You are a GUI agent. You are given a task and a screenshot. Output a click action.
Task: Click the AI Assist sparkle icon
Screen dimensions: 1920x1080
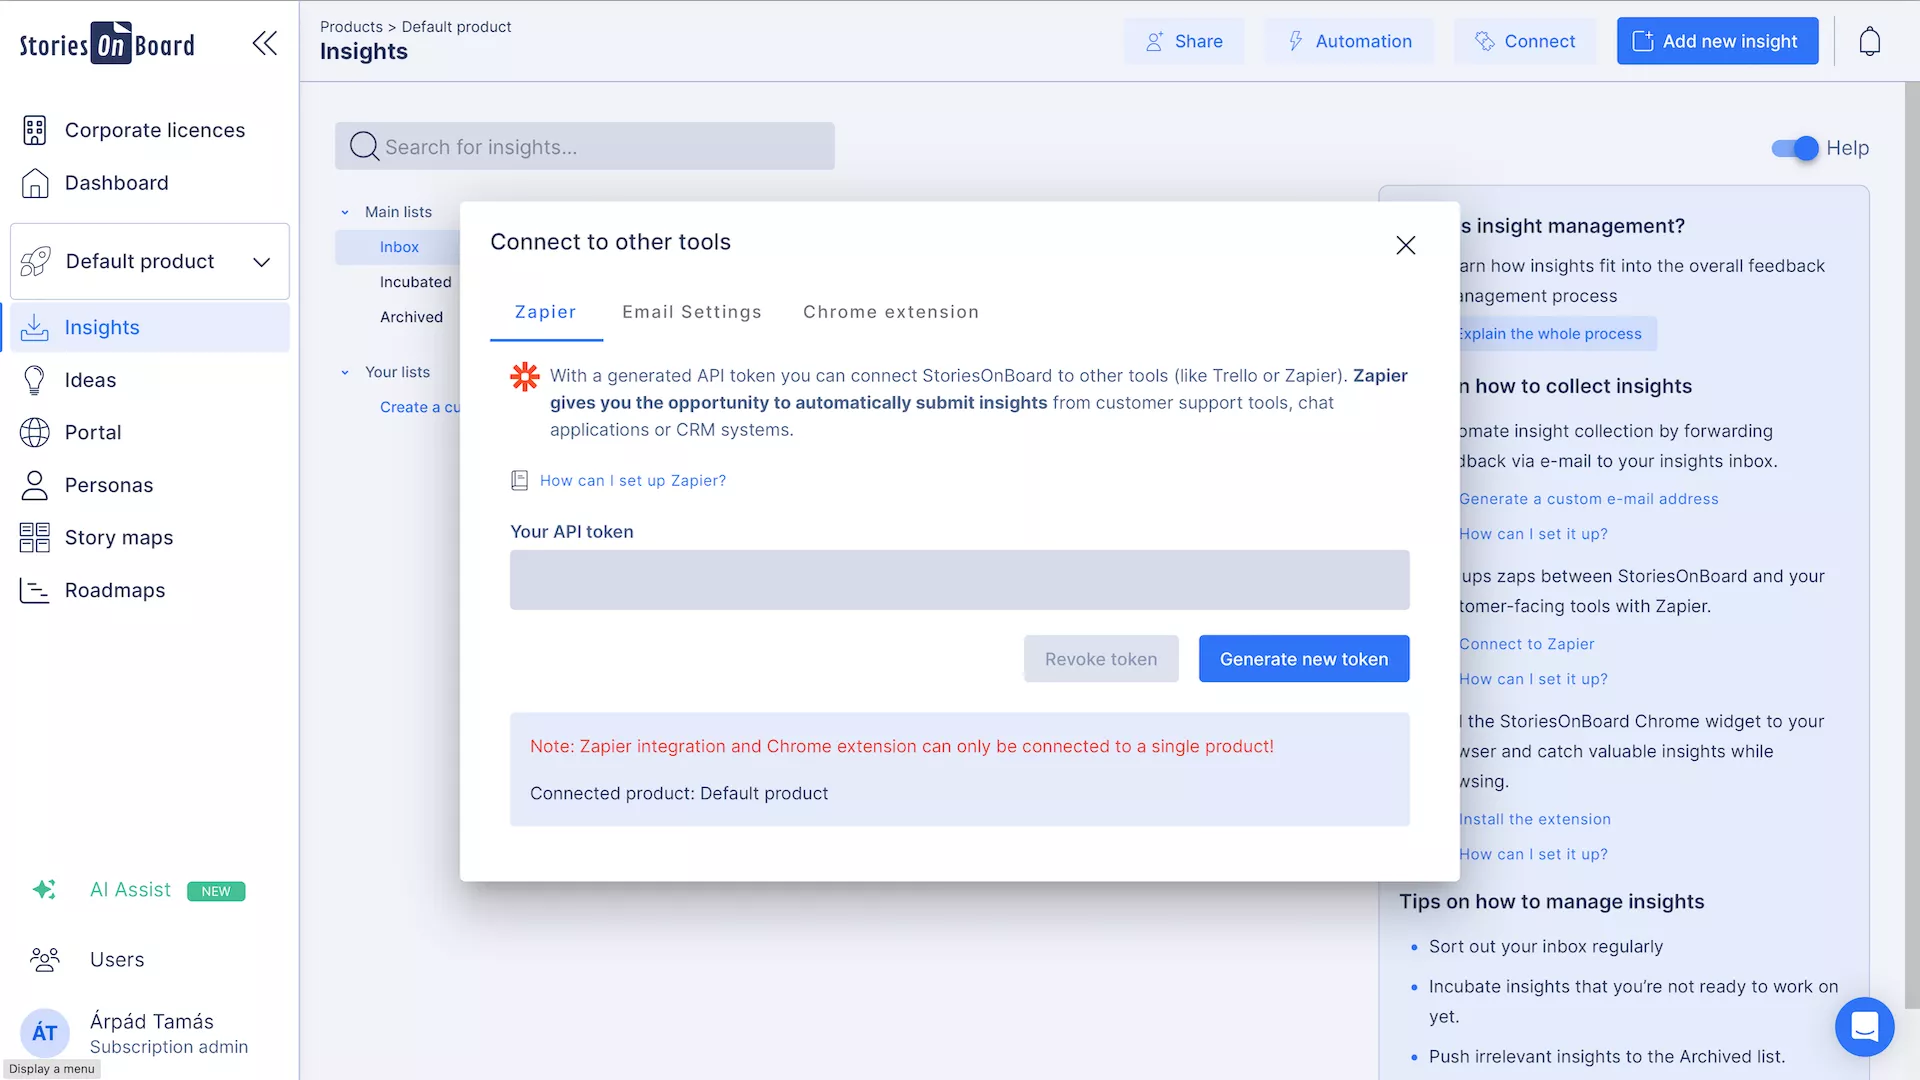[x=44, y=890]
